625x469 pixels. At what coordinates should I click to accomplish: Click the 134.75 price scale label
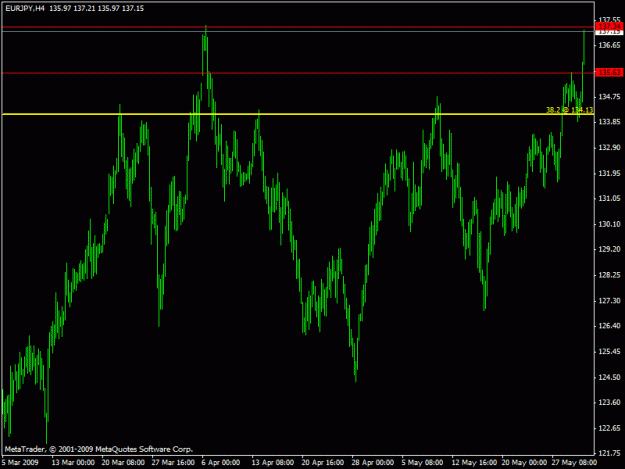coord(609,96)
